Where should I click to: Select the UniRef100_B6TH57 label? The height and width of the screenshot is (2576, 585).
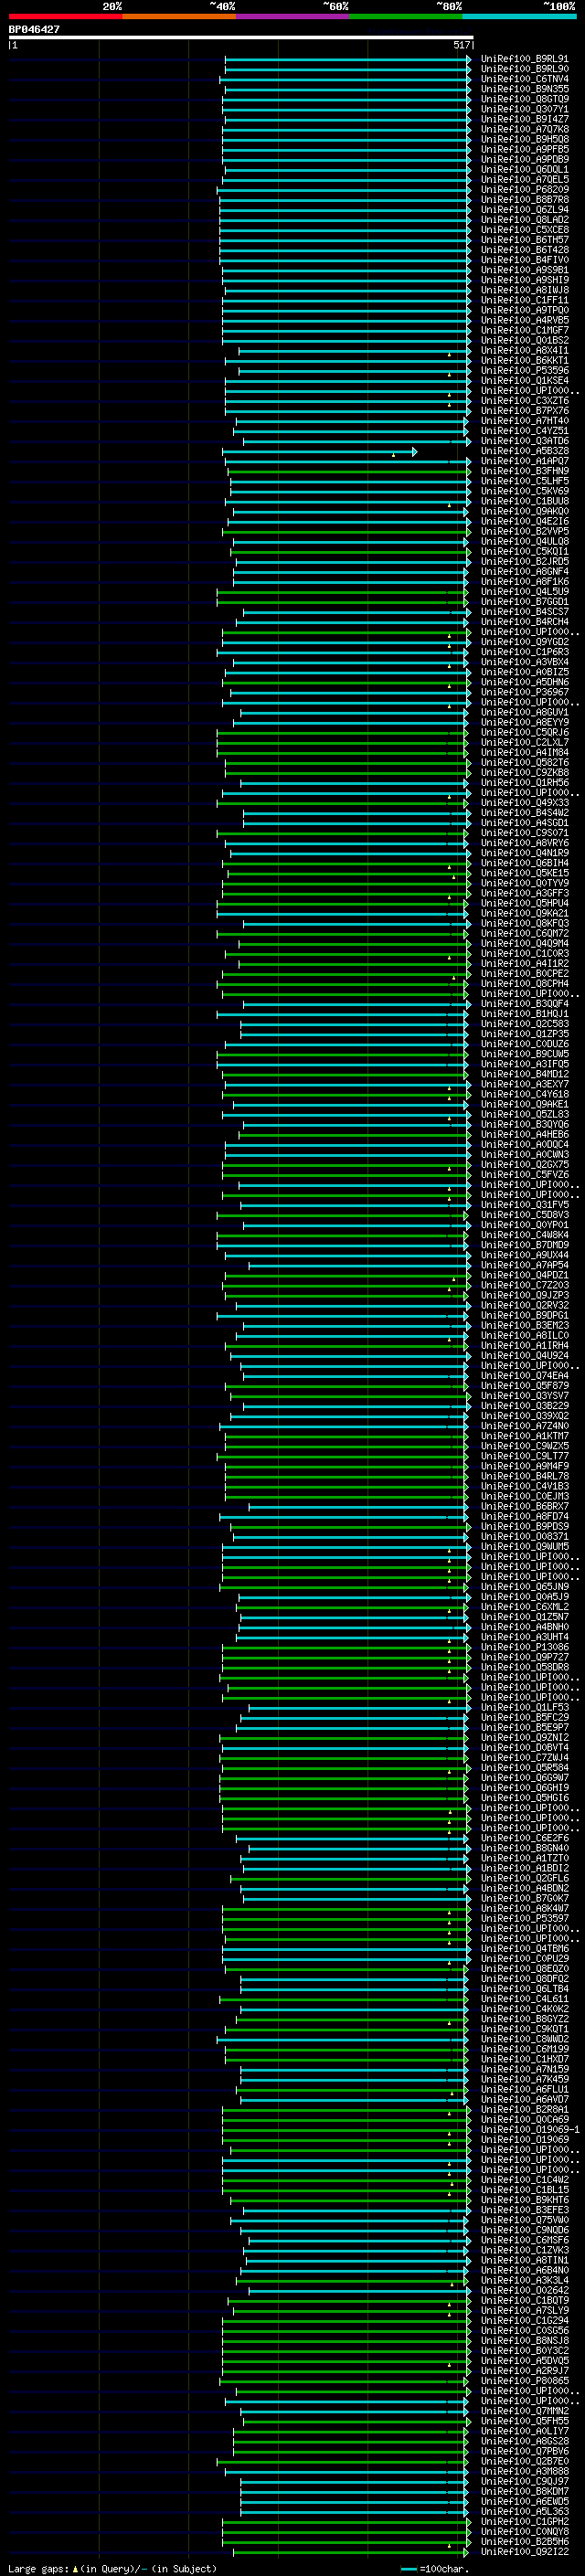pos(524,240)
